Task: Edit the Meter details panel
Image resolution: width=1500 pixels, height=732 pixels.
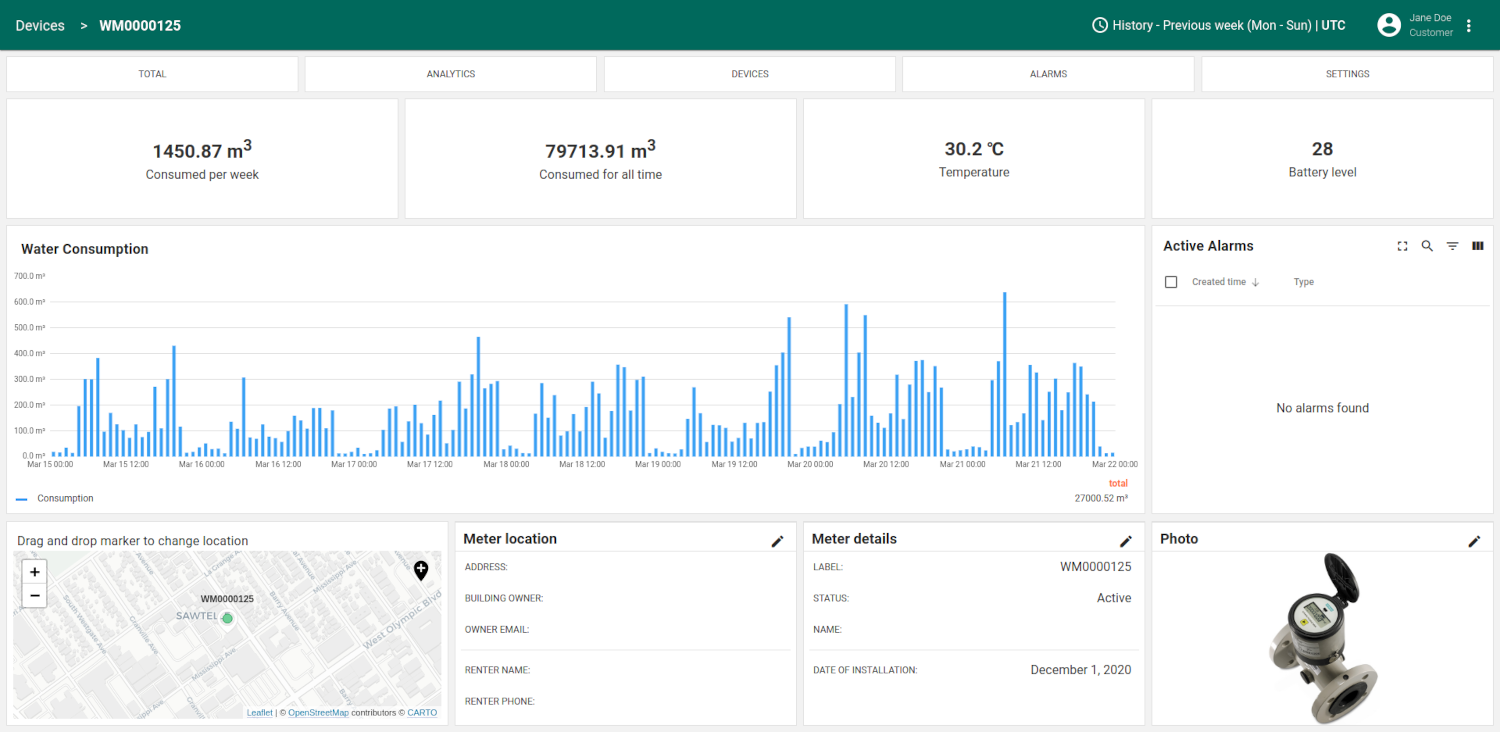Action: (1126, 541)
